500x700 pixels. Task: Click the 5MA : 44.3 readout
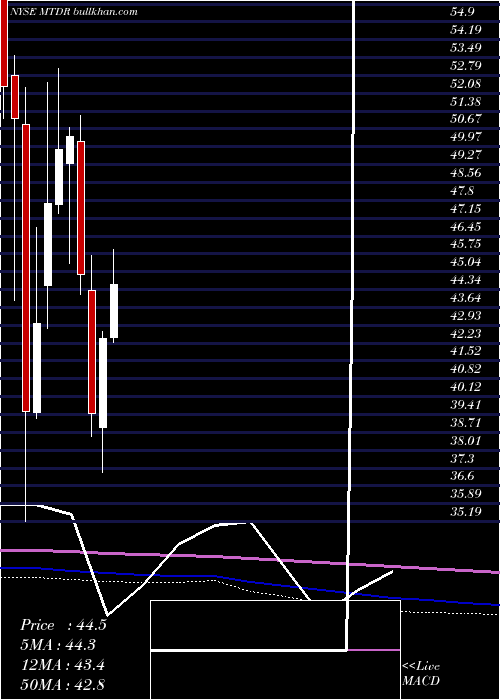[58, 645]
